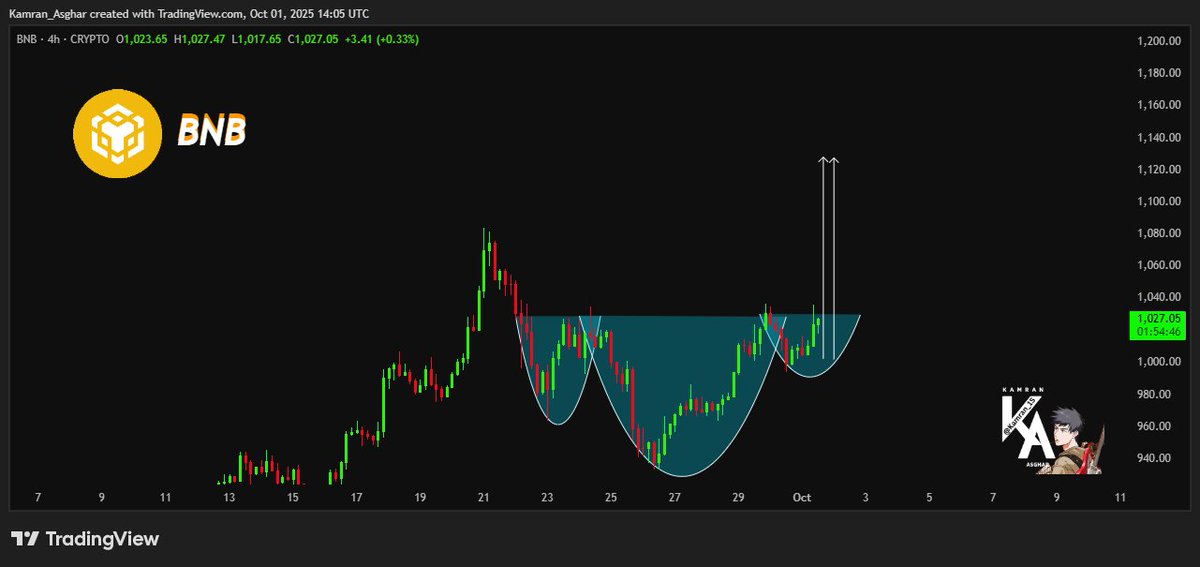Click the yellow BNB coin logo
1200x567 pixels.
tap(118, 132)
